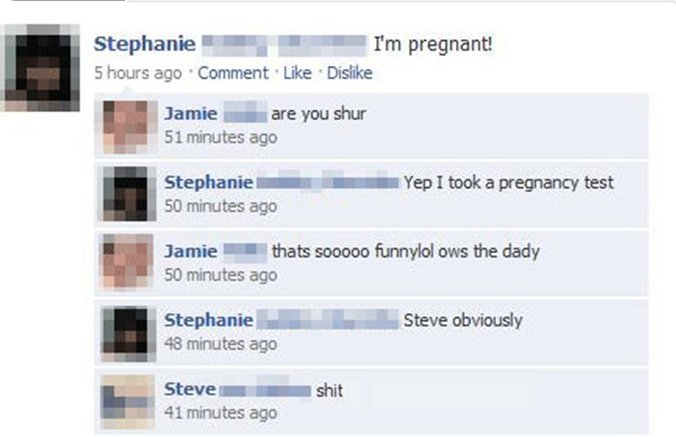
Task: Click Jamie's name on 'ows the dady' comment
Action: (191, 251)
